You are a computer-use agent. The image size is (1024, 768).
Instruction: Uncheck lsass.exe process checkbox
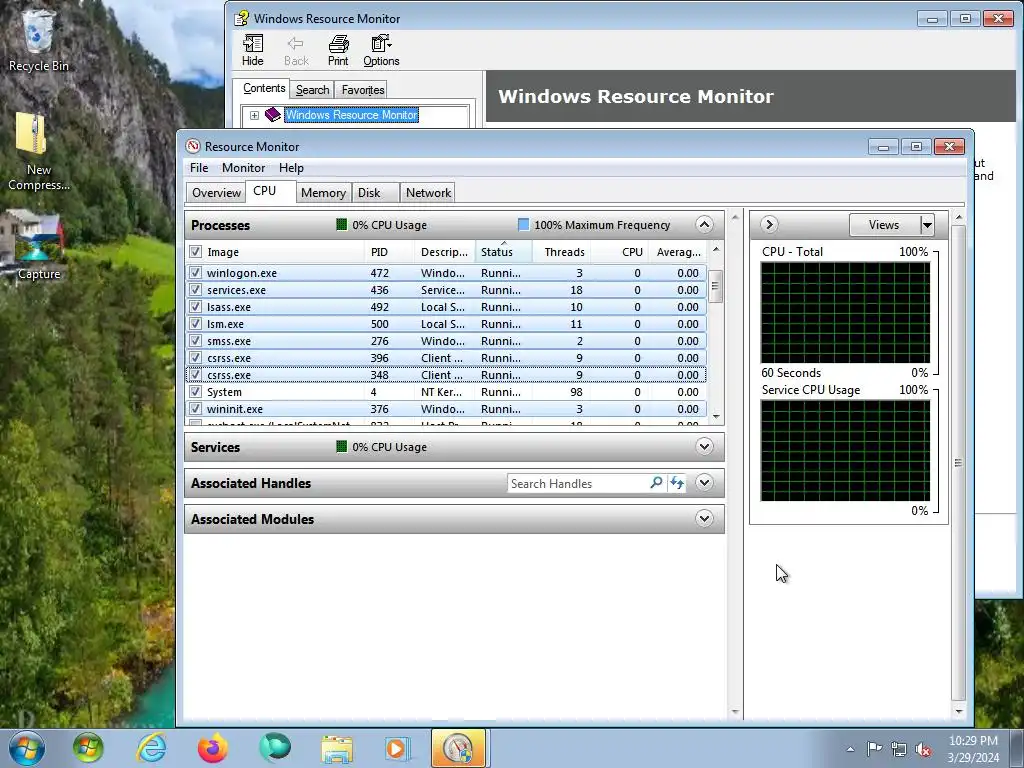pos(195,306)
